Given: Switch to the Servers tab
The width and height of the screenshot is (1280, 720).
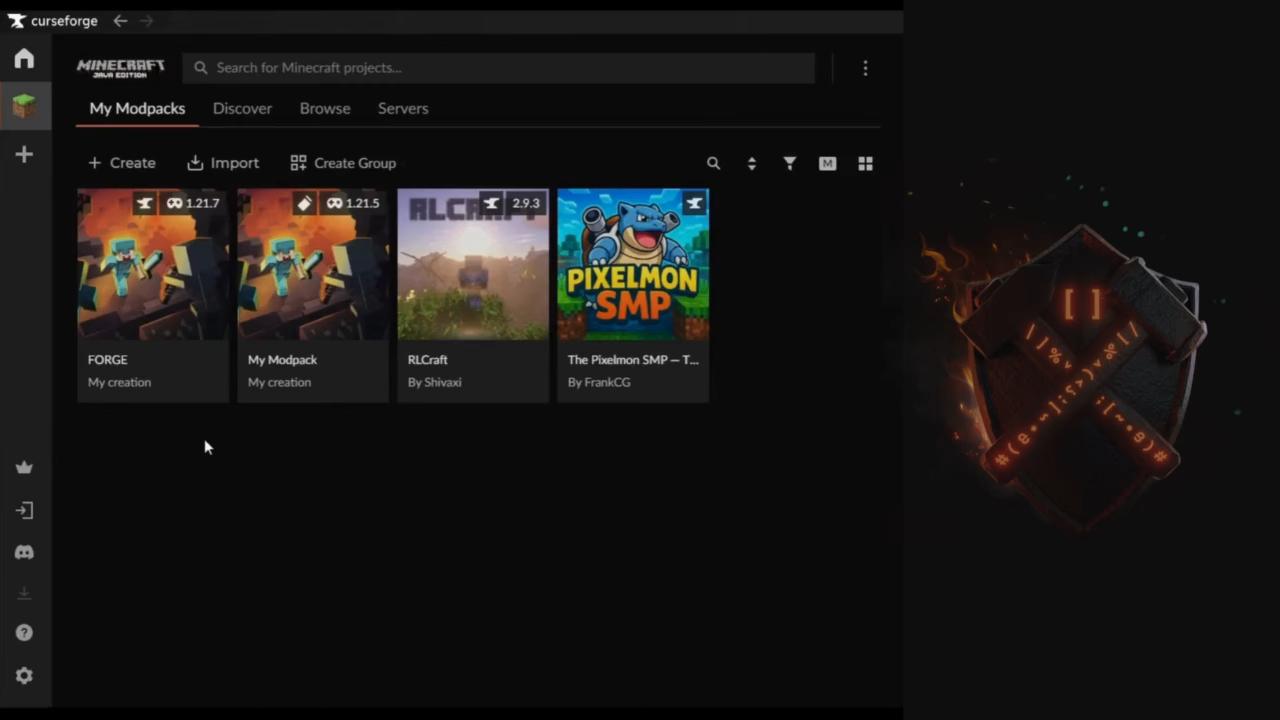Looking at the screenshot, I should point(403,108).
